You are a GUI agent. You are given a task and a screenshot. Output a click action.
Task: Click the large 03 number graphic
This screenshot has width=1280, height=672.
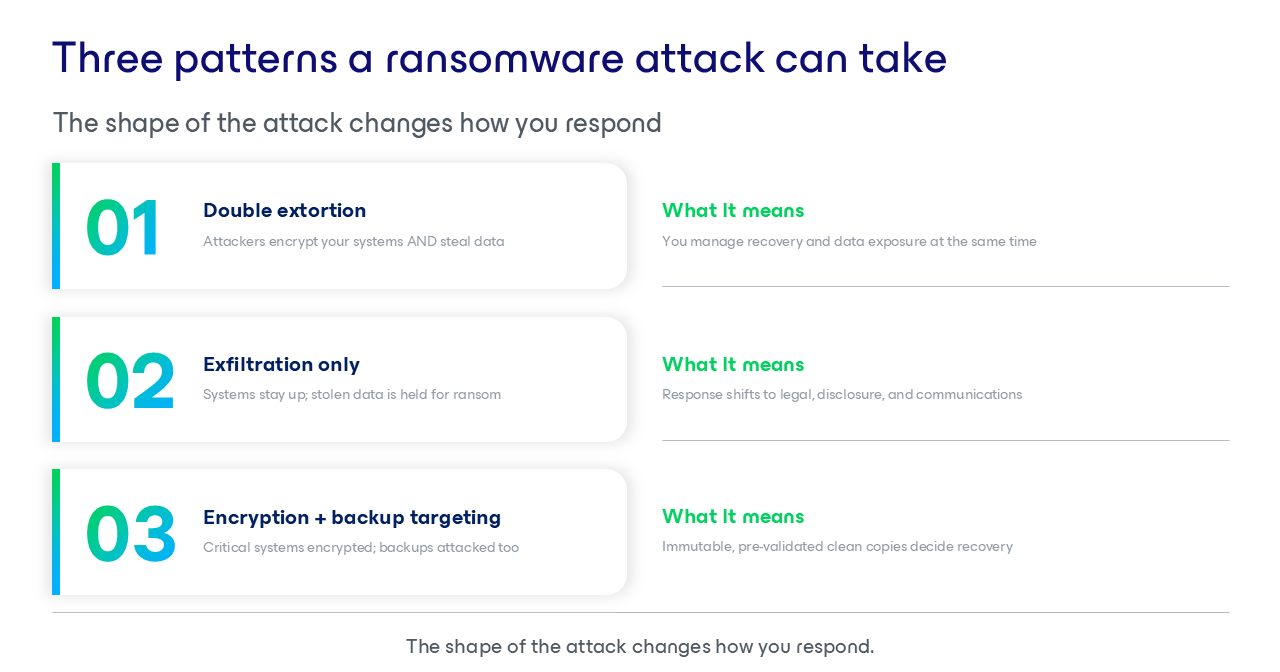131,534
